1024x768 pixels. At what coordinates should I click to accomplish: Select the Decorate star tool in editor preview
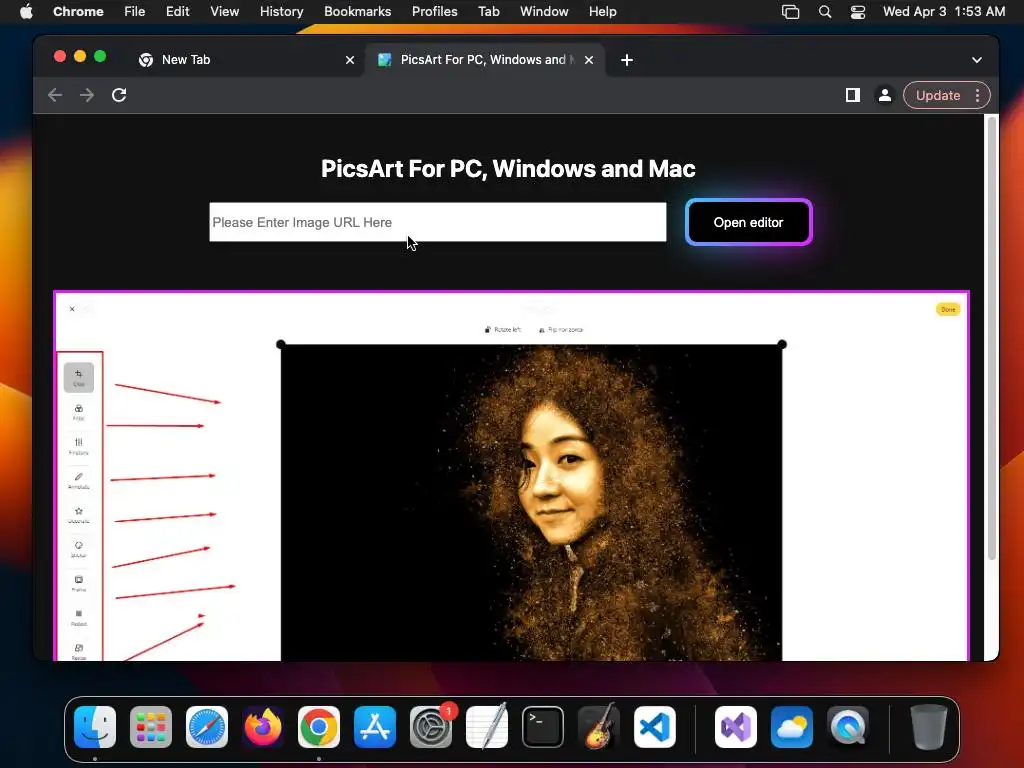(78, 515)
